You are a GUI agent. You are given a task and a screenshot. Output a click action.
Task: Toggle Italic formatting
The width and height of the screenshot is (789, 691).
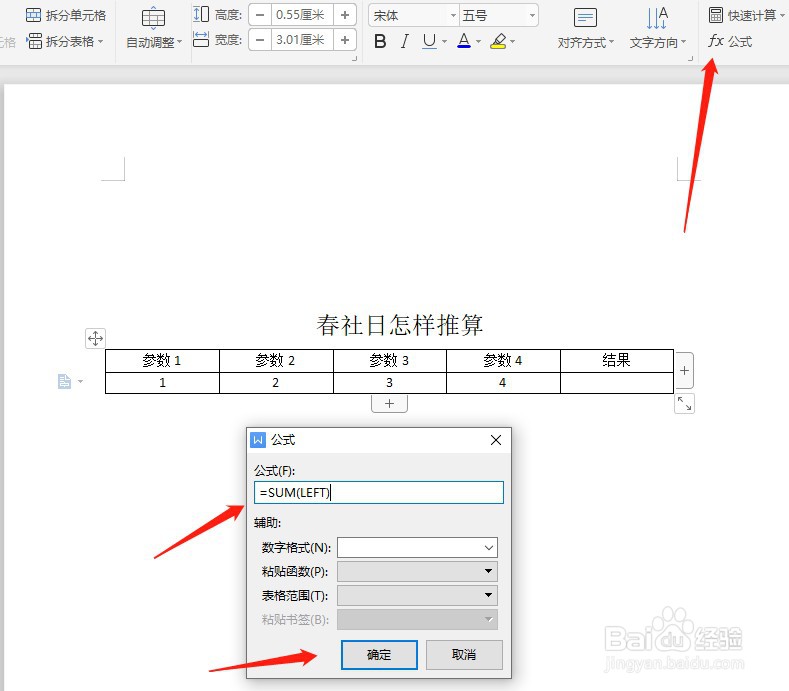(x=405, y=41)
